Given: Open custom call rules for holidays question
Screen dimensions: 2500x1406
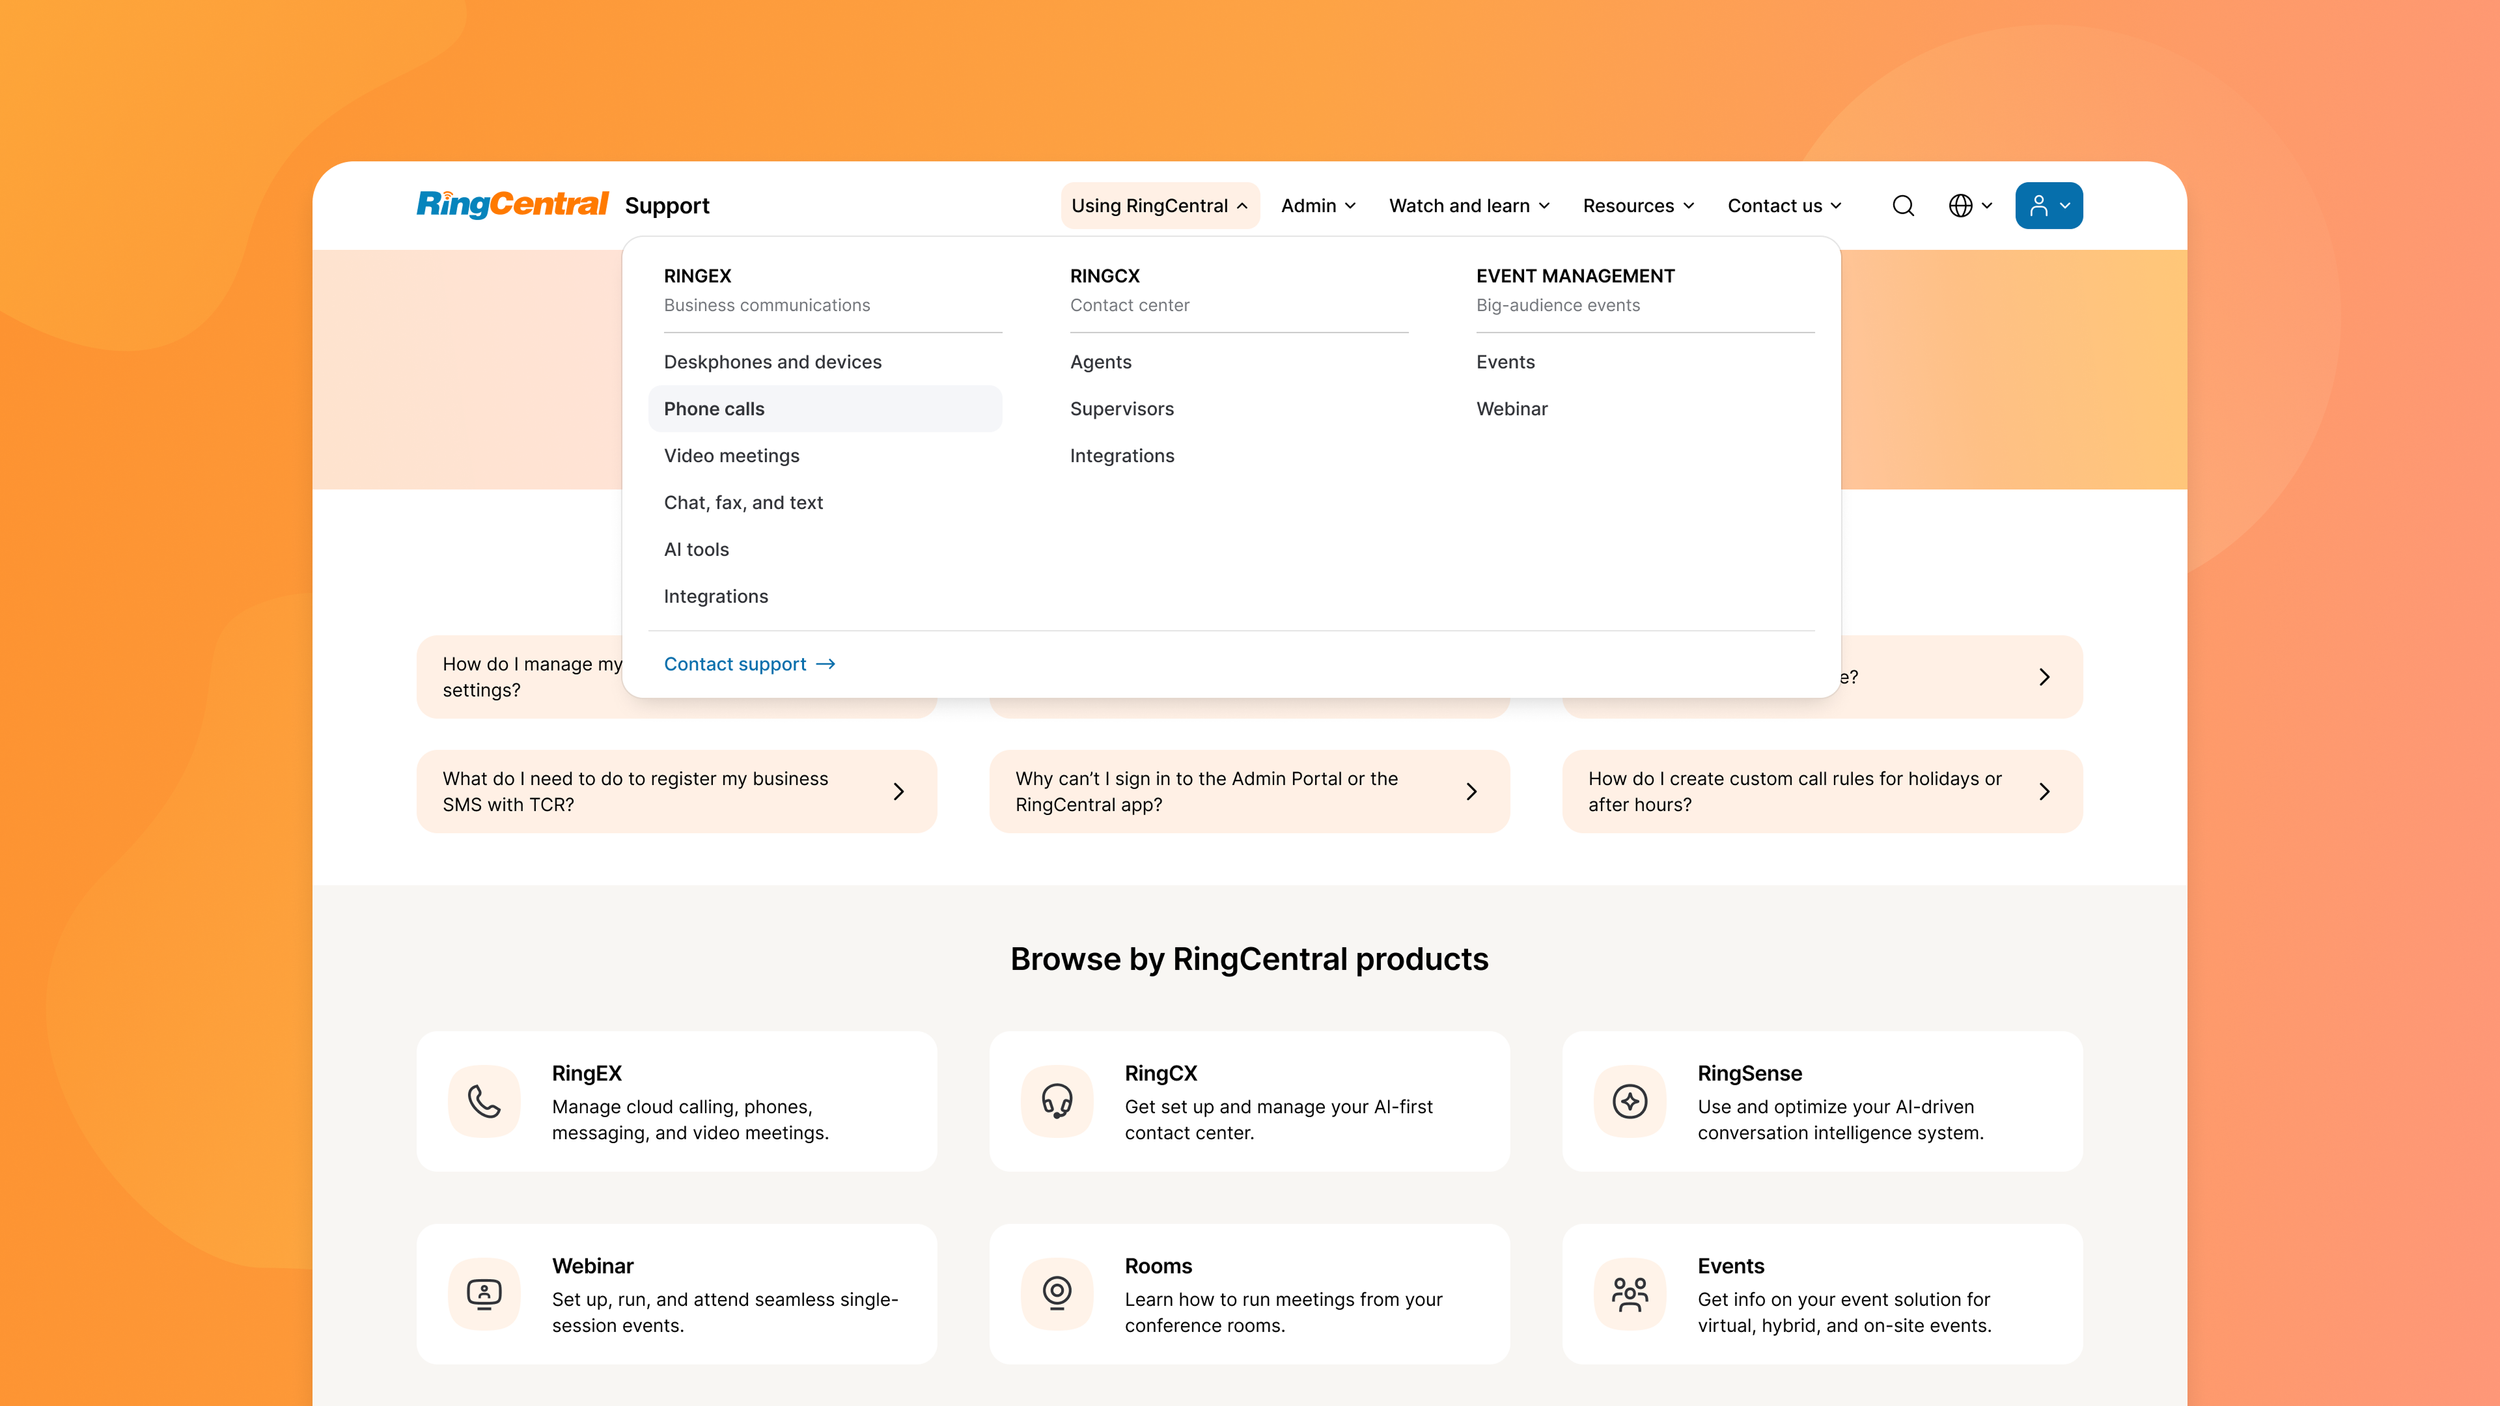Looking at the screenshot, I should coord(1821,791).
